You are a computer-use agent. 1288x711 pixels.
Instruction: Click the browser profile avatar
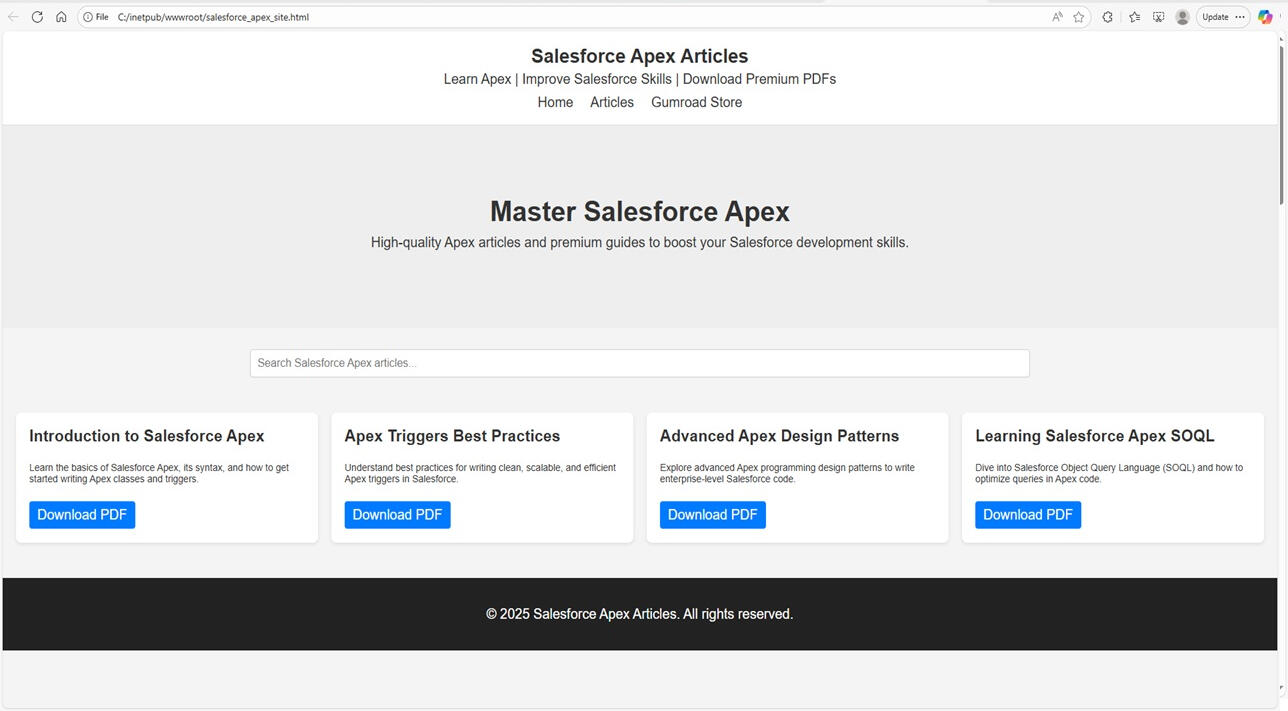pyautogui.click(x=1182, y=17)
